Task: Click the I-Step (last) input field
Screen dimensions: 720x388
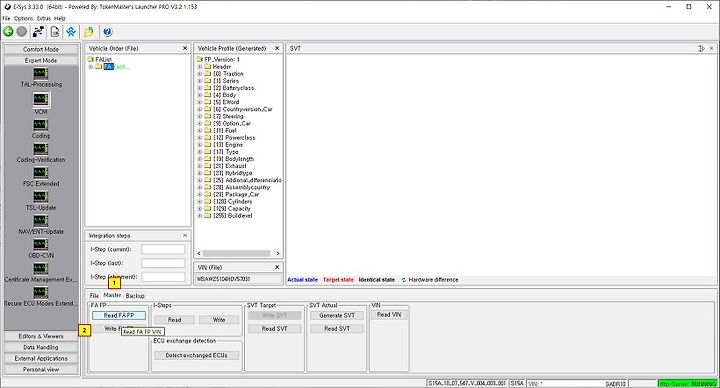Action: (163, 263)
